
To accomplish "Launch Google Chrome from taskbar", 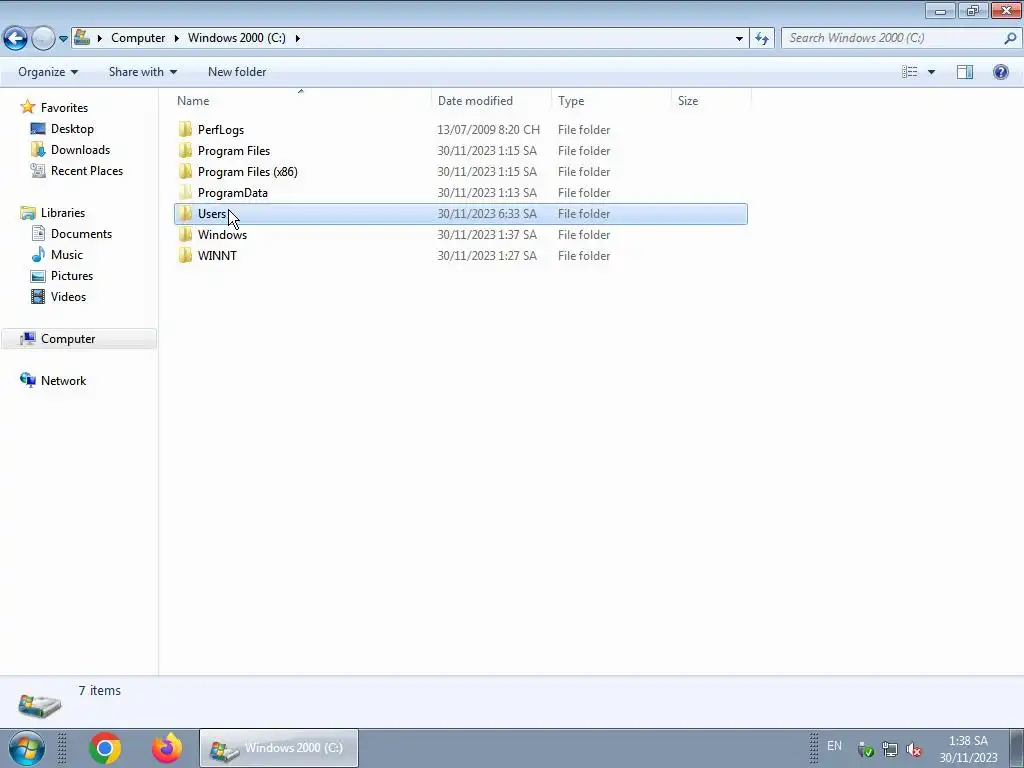I will click(x=105, y=748).
